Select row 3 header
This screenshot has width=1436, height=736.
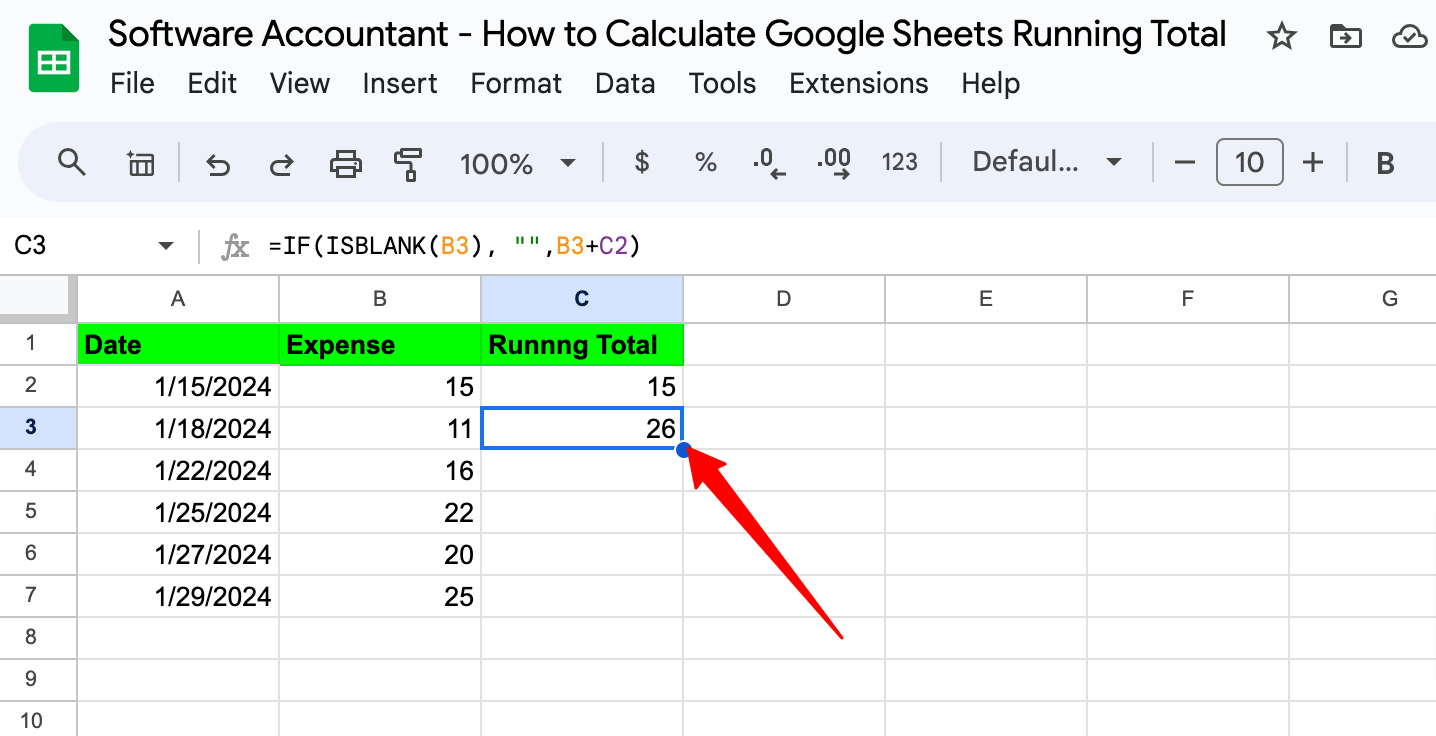click(38, 428)
